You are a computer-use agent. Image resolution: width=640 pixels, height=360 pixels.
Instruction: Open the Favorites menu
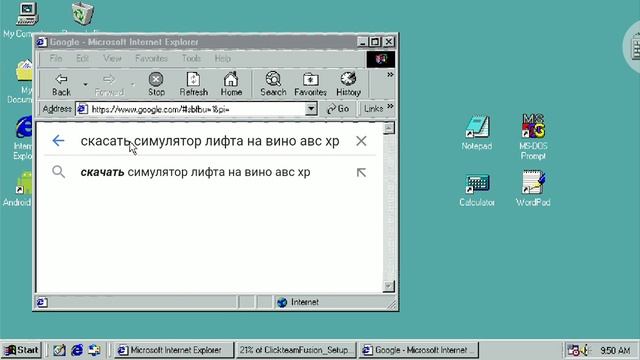[x=151, y=58]
